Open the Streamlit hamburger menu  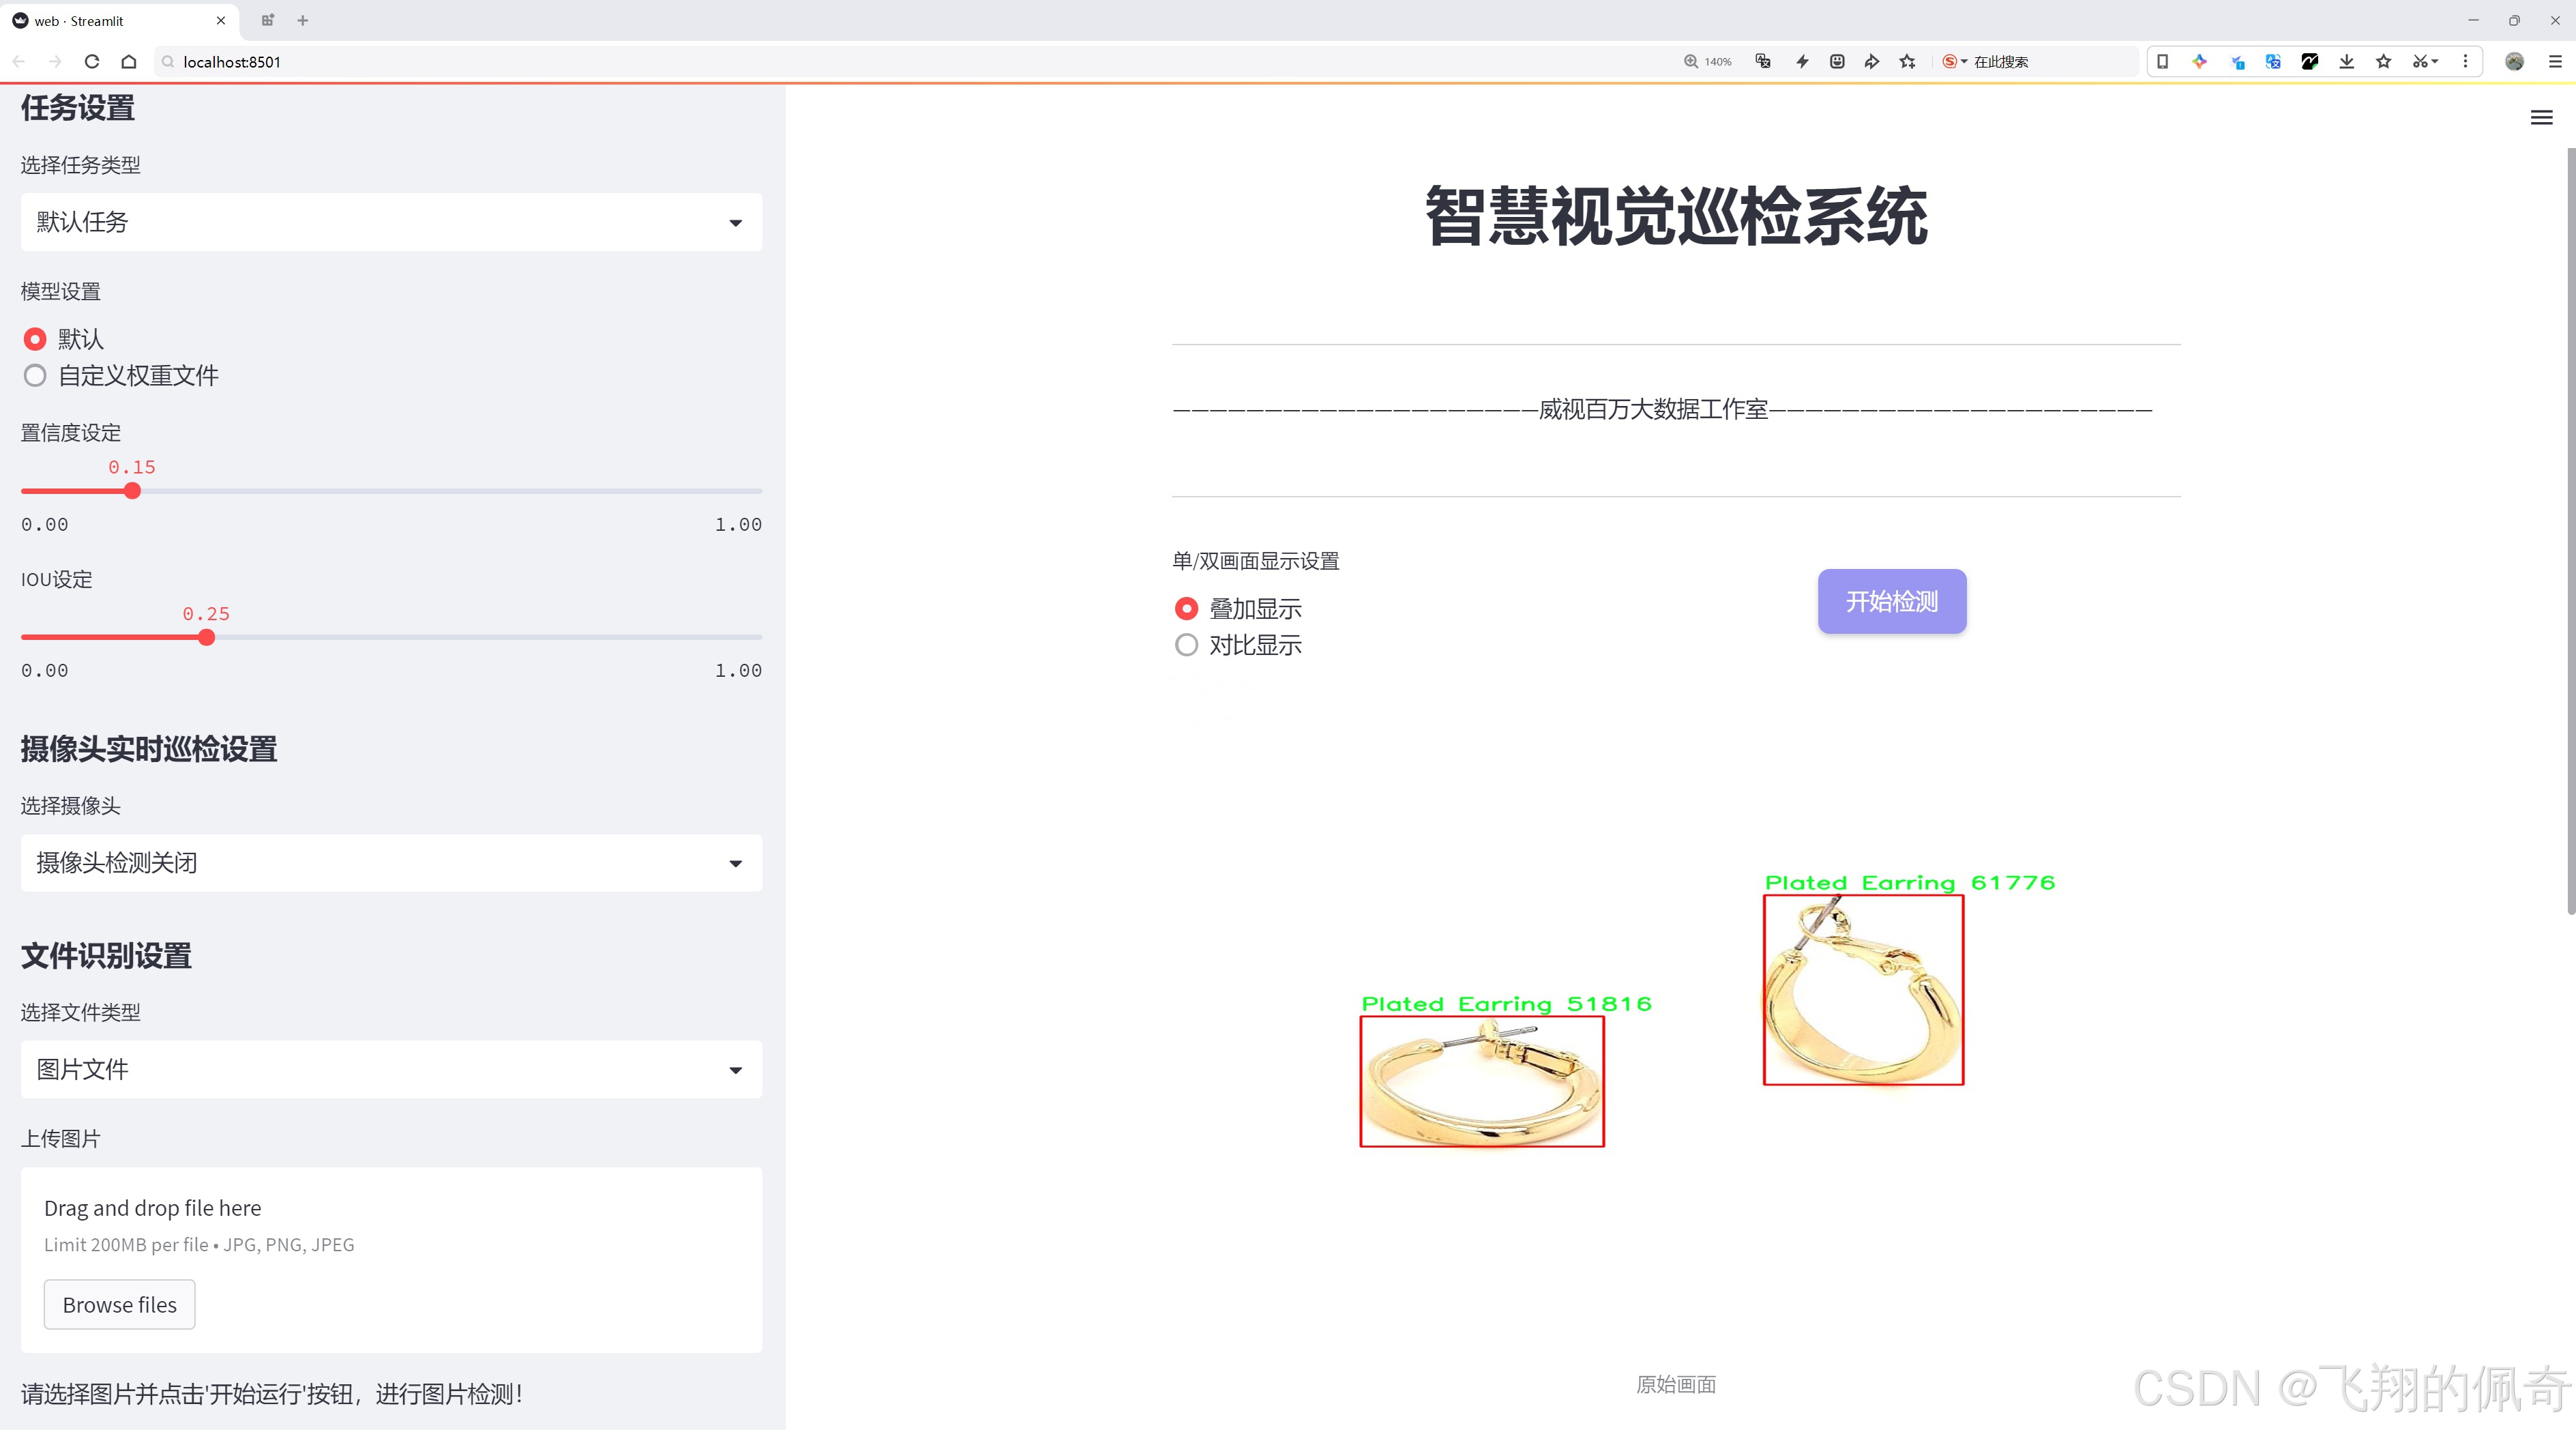point(2541,118)
